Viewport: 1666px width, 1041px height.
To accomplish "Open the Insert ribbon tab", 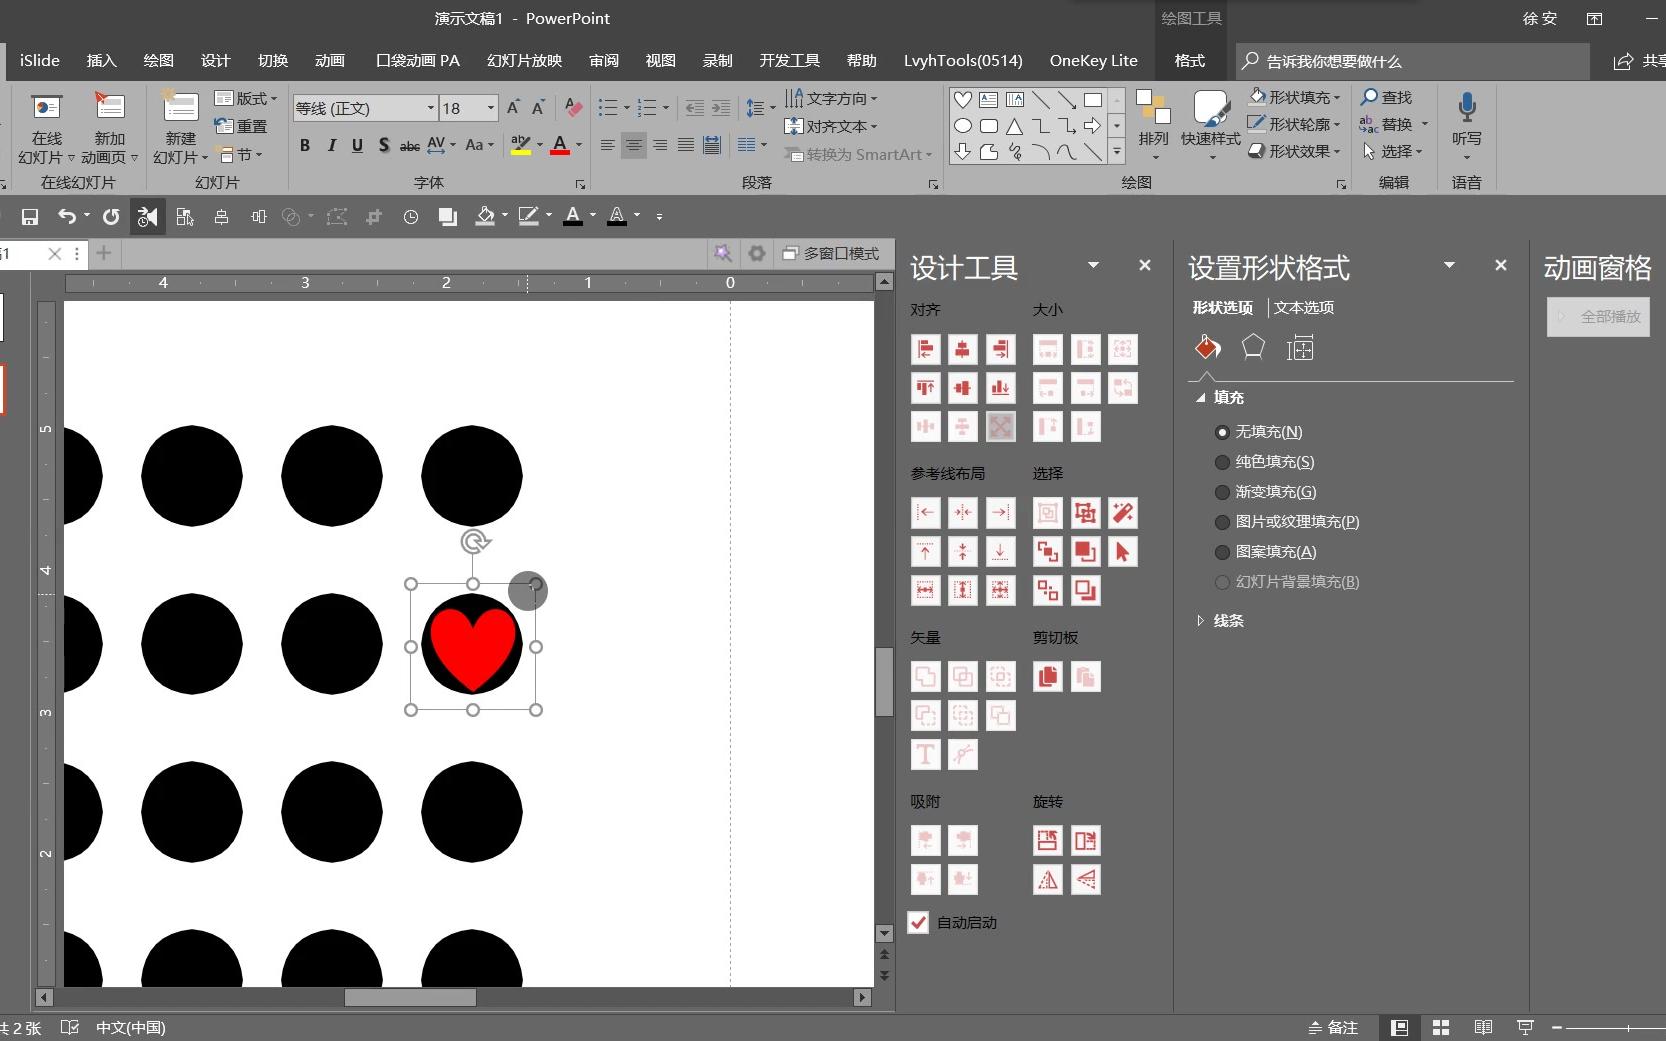I will click(102, 60).
